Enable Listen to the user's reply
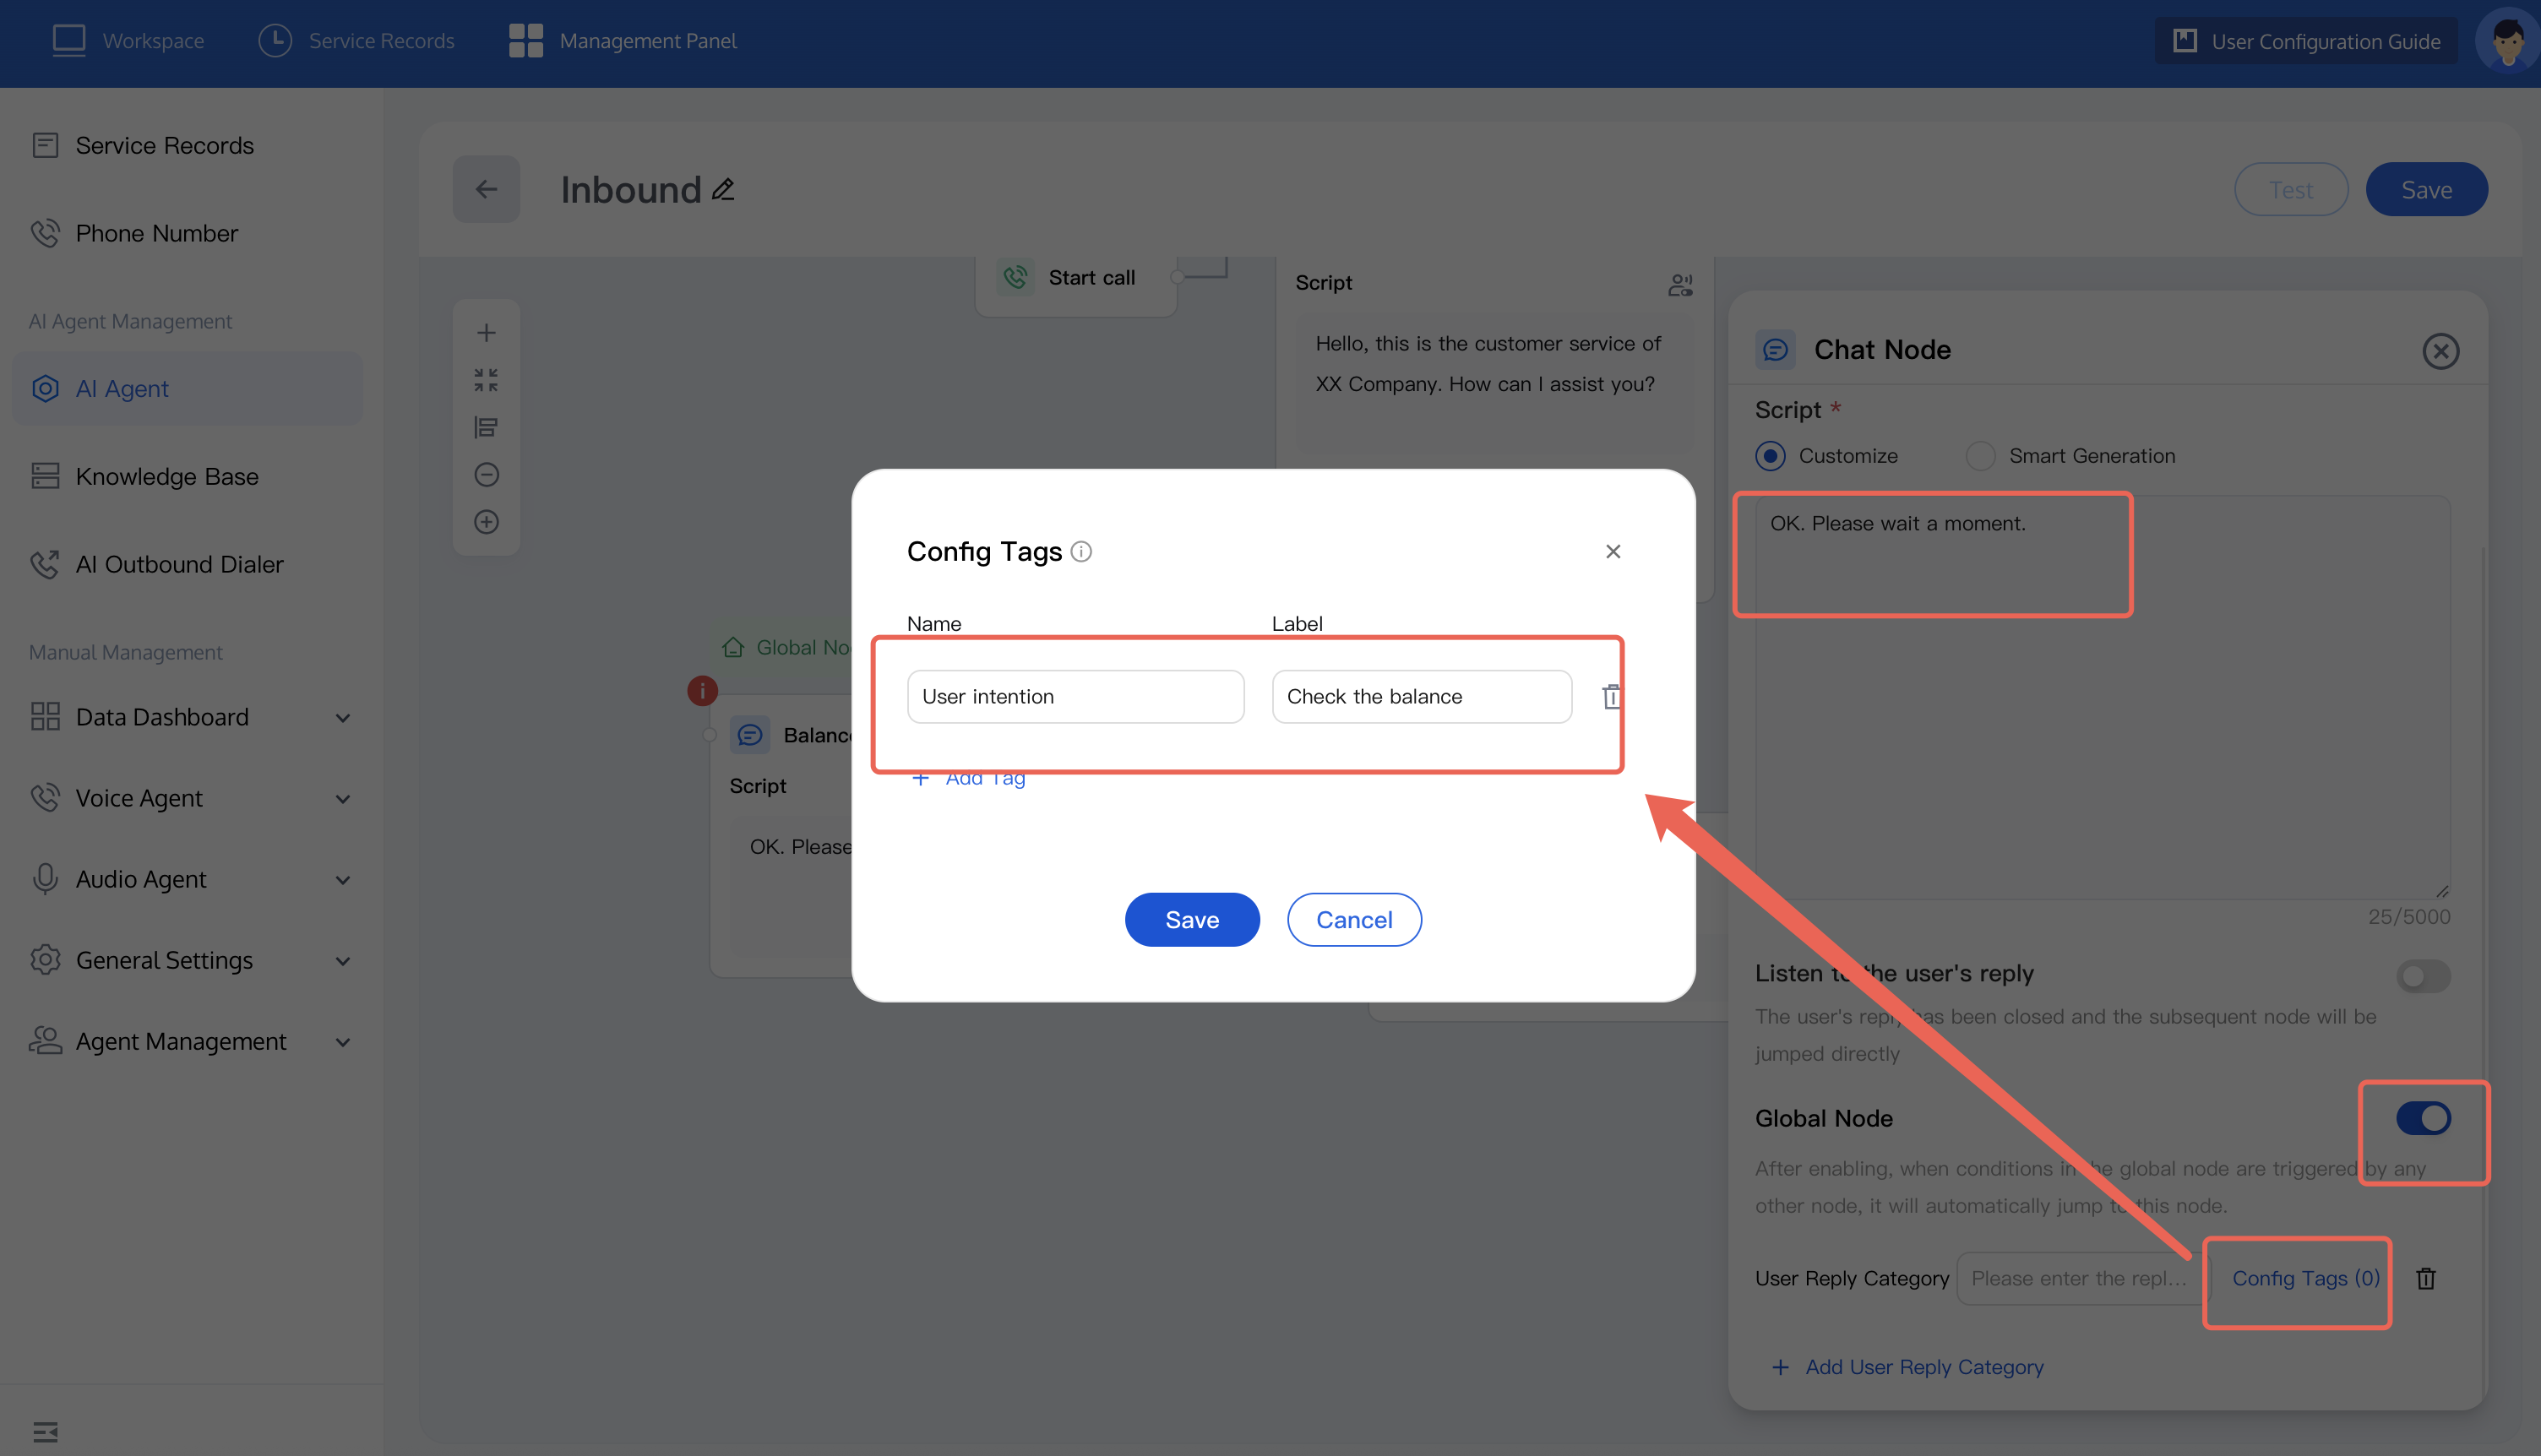Viewport: 2541px width, 1456px height. tap(2422, 976)
